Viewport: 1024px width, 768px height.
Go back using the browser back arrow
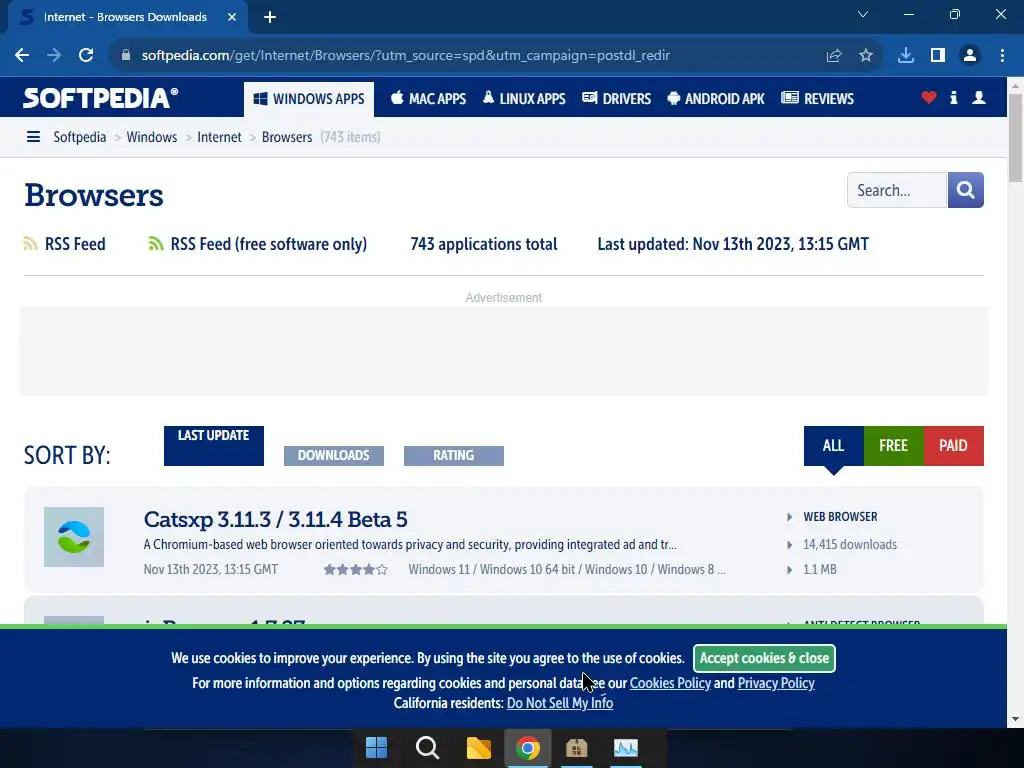tap(22, 56)
